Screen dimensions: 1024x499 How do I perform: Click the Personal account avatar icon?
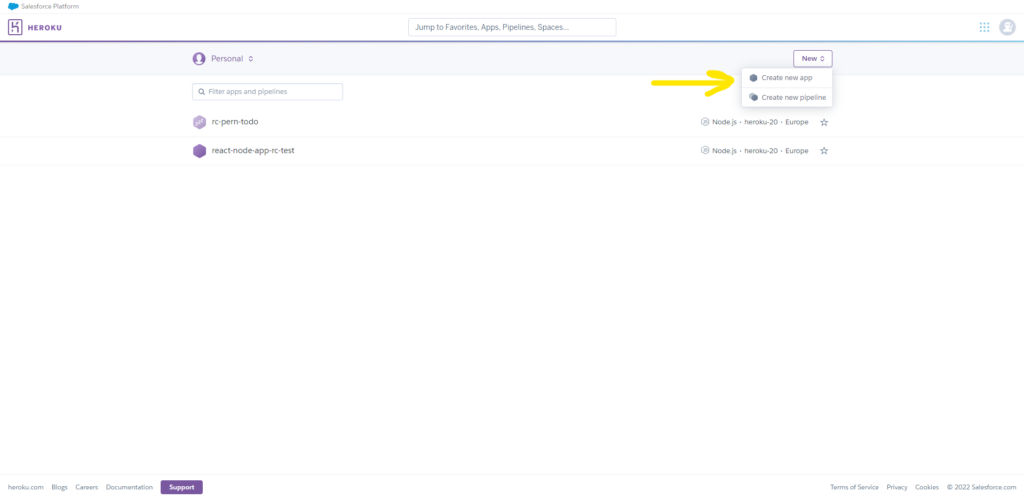tap(199, 59)
